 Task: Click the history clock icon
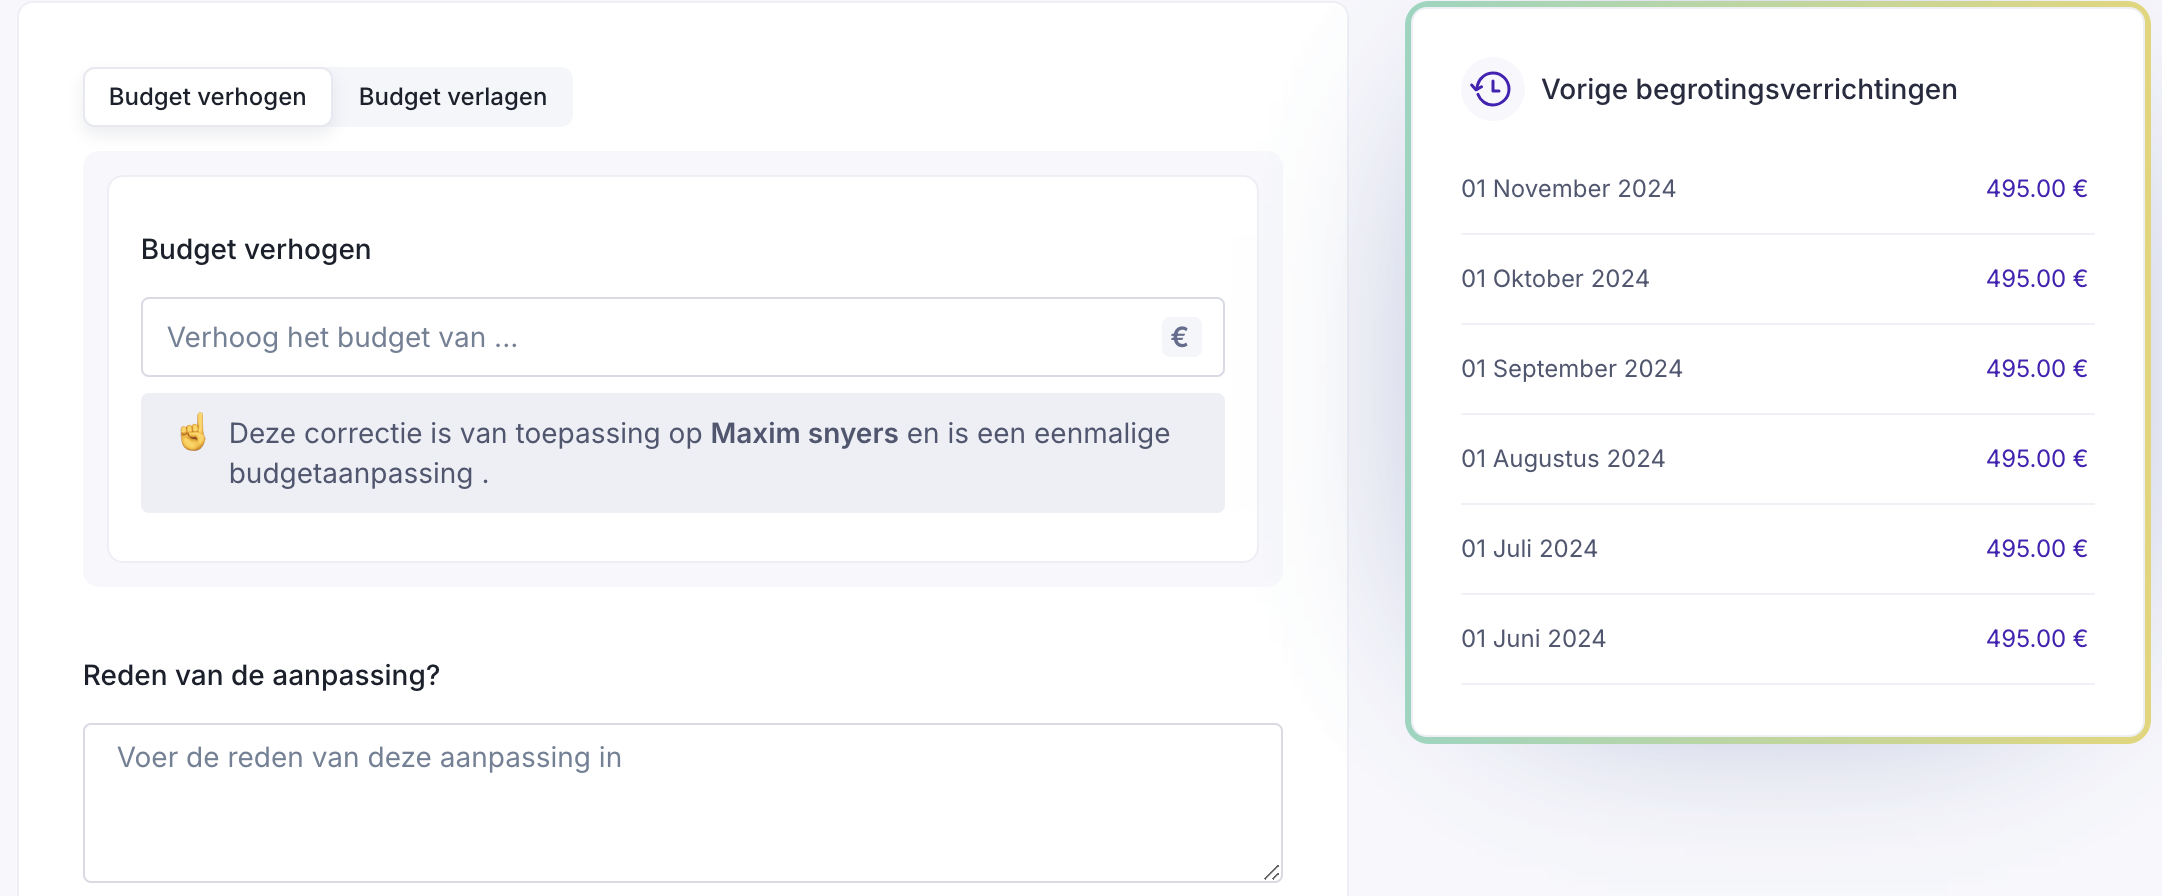point(1492,89)
